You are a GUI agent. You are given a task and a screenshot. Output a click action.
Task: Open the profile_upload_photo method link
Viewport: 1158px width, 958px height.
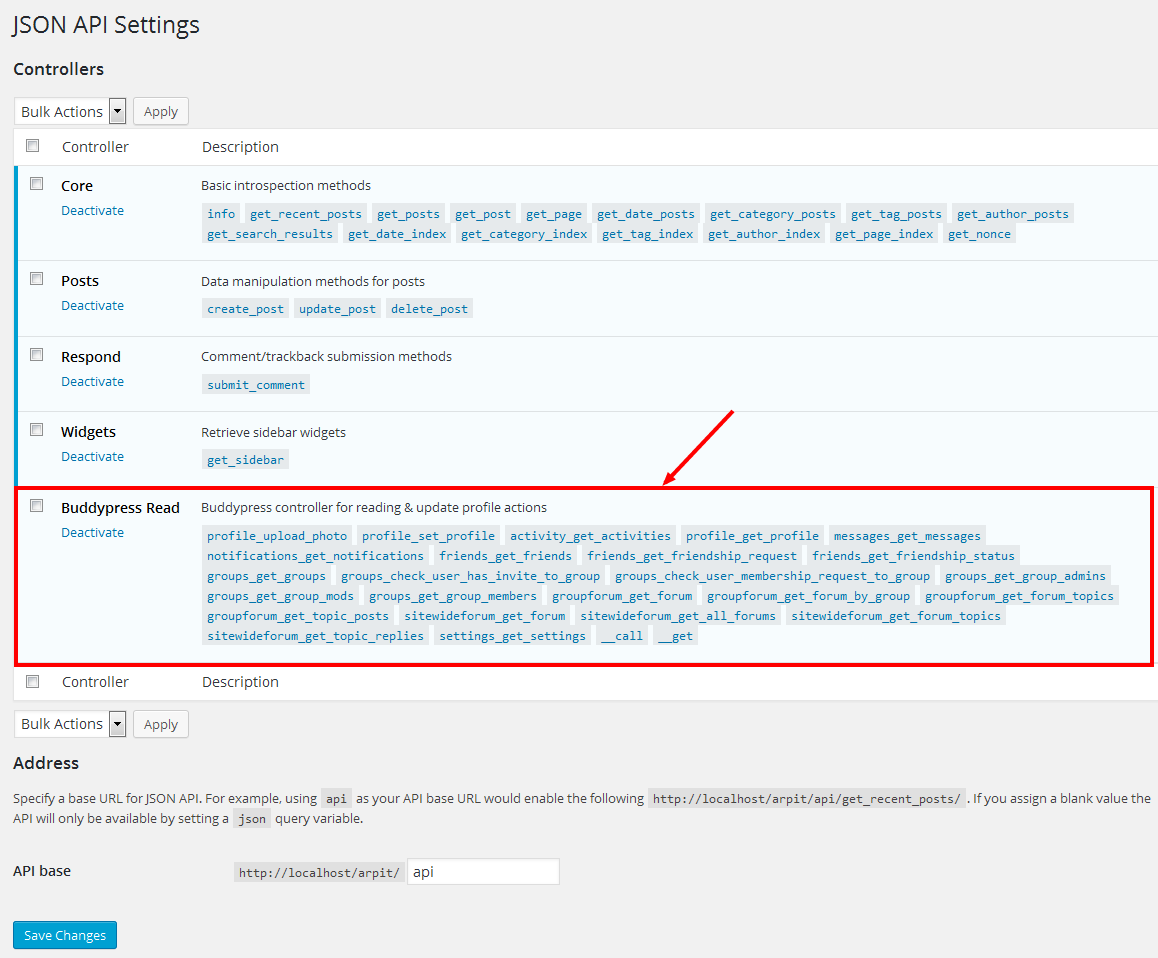point(277,536)
